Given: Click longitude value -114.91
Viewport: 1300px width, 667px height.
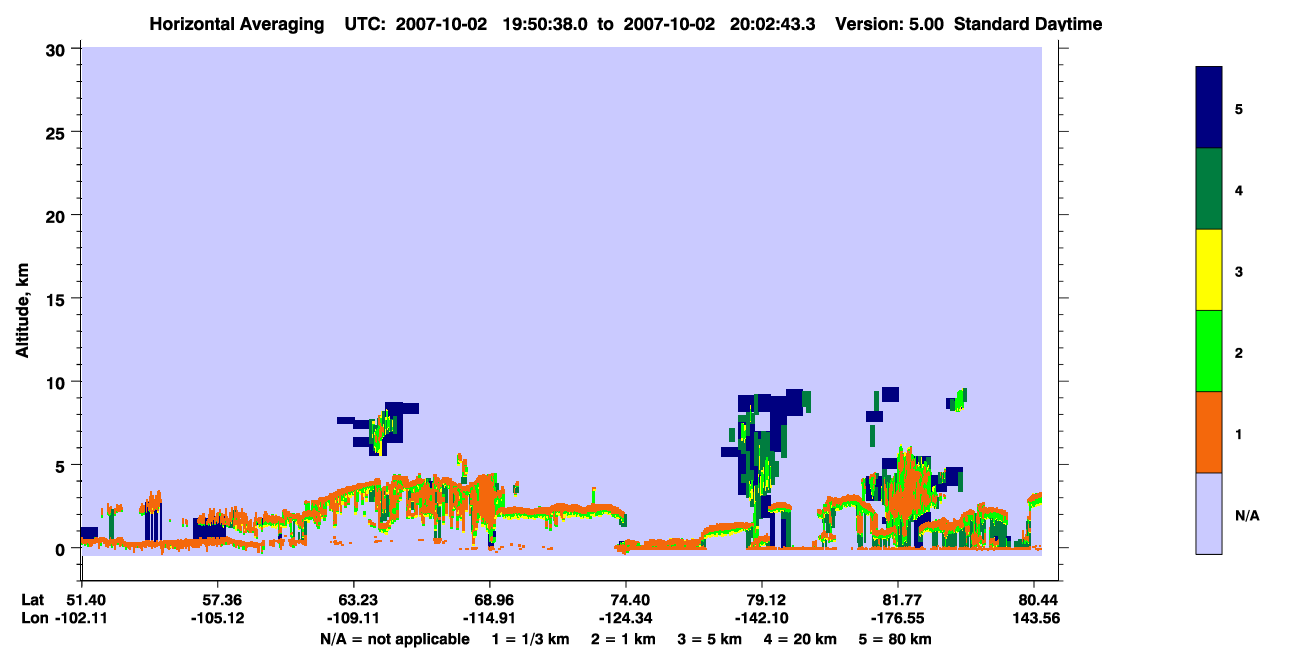Looking at the screenshot, I should 490,618.
